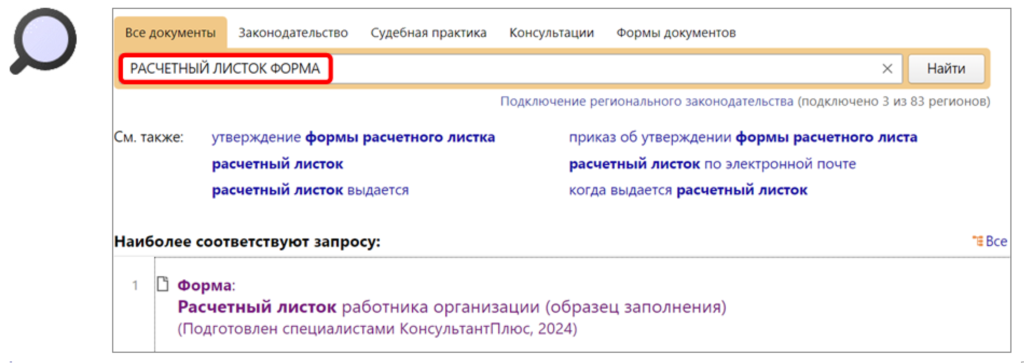1024x363 pixels.
Task: Open the Судебная практика tab
Action: pyautogui.click(x=428, y=33)
